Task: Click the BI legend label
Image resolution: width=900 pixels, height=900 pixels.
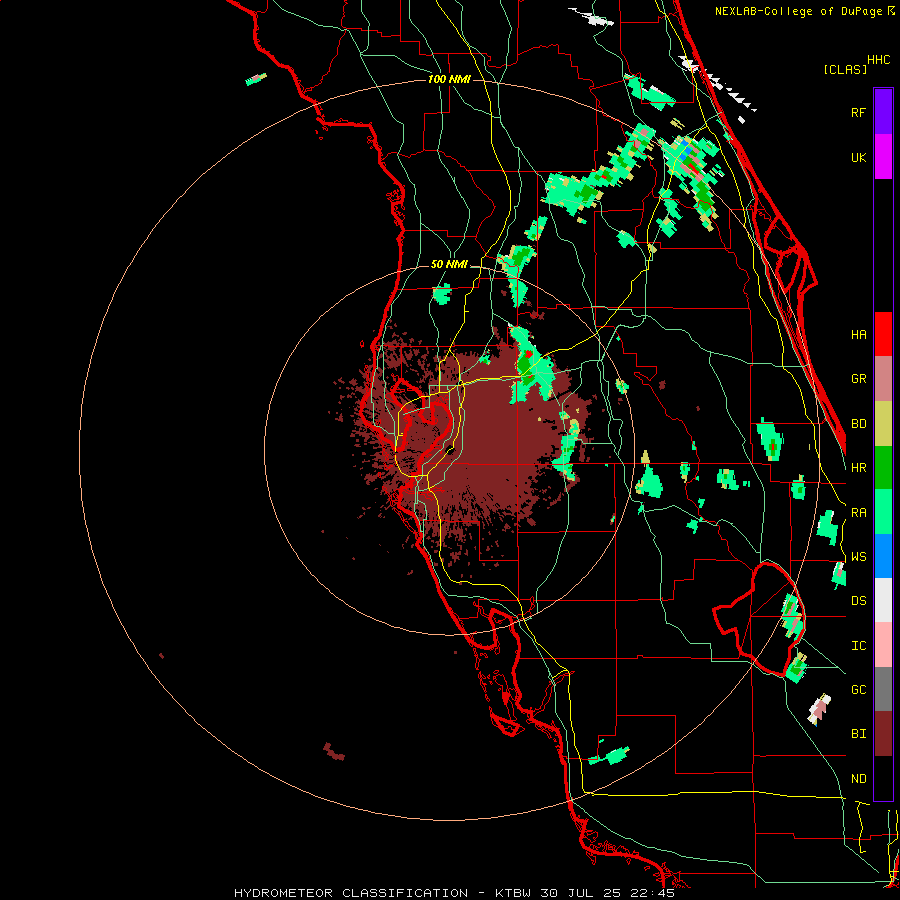Action: point(858,734)
